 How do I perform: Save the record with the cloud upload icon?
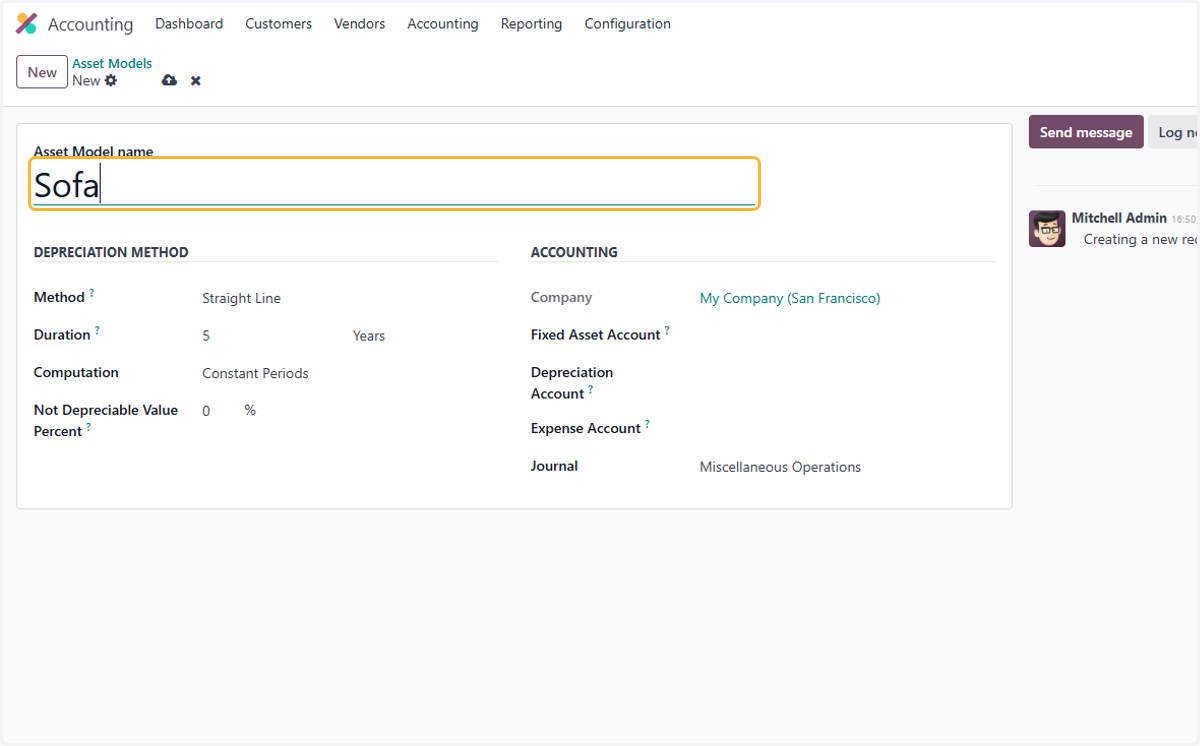[x=169, y=80]
